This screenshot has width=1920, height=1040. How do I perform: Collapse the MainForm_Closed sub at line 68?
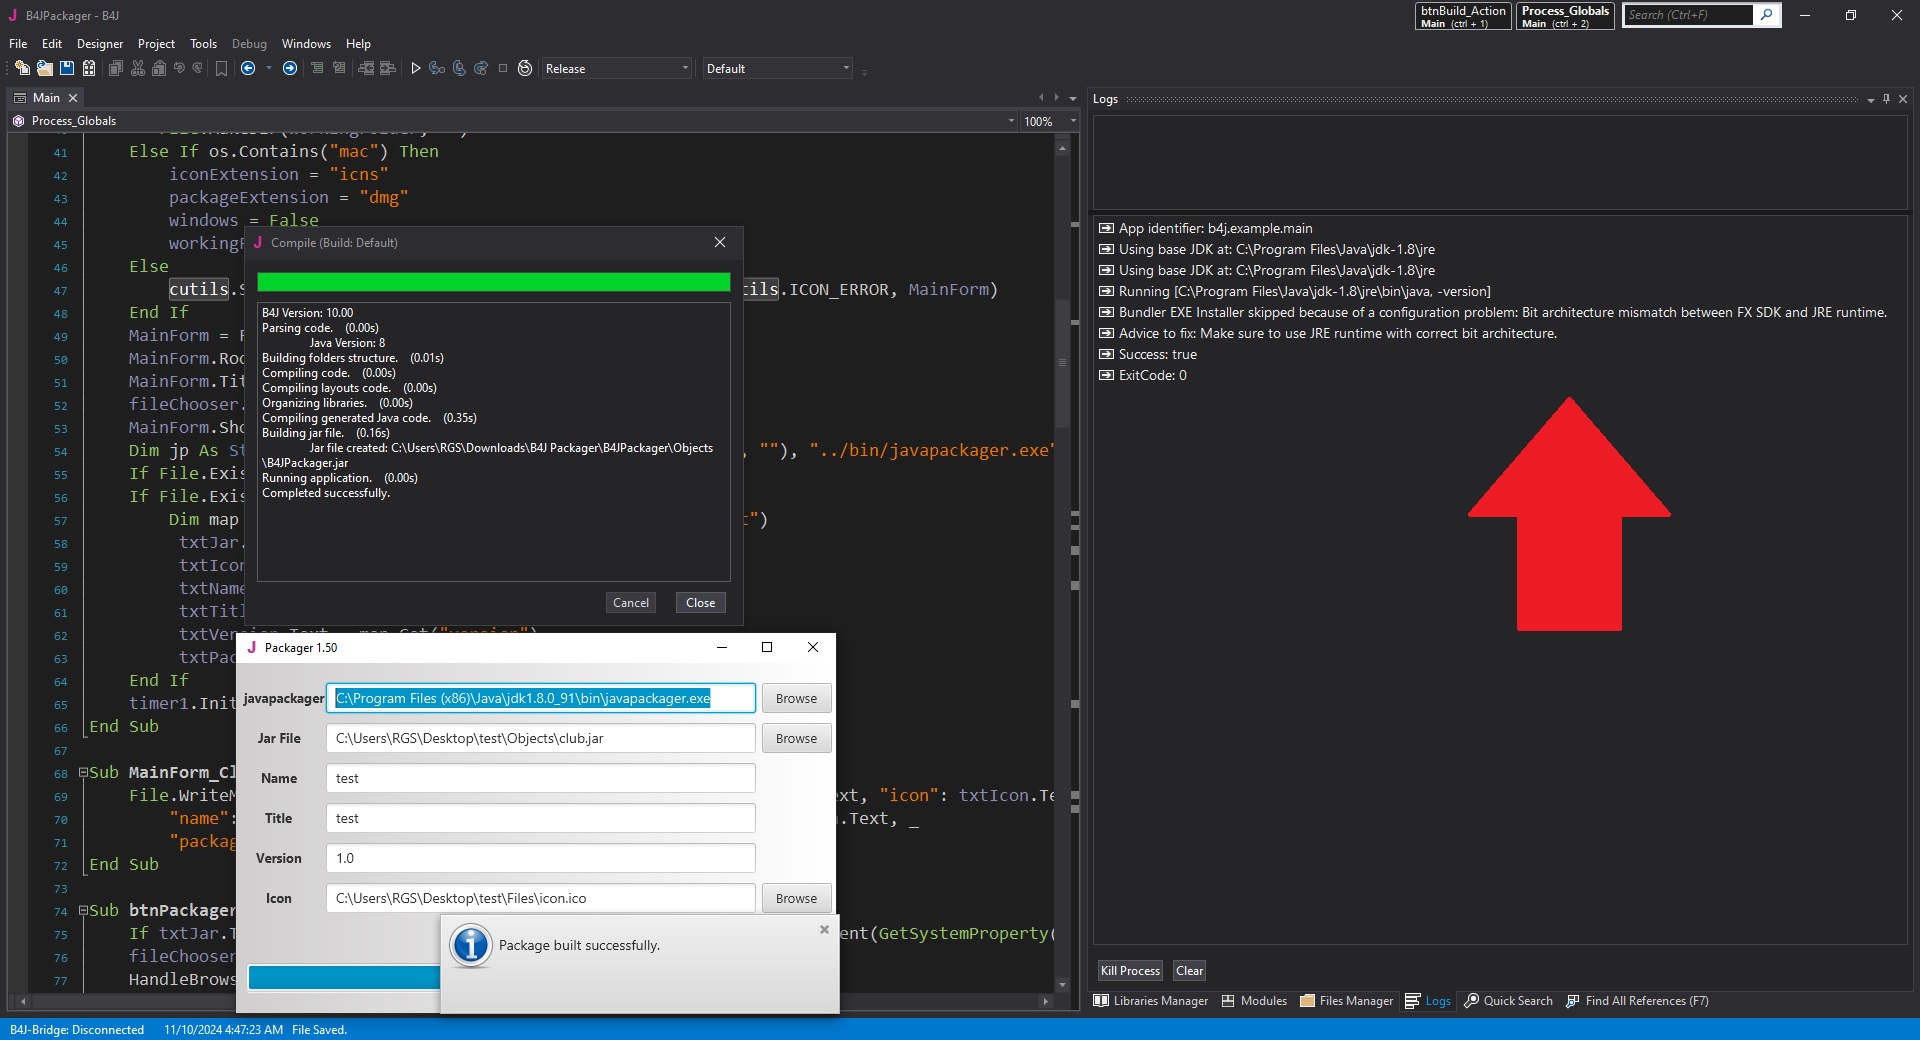click(83, 773)
